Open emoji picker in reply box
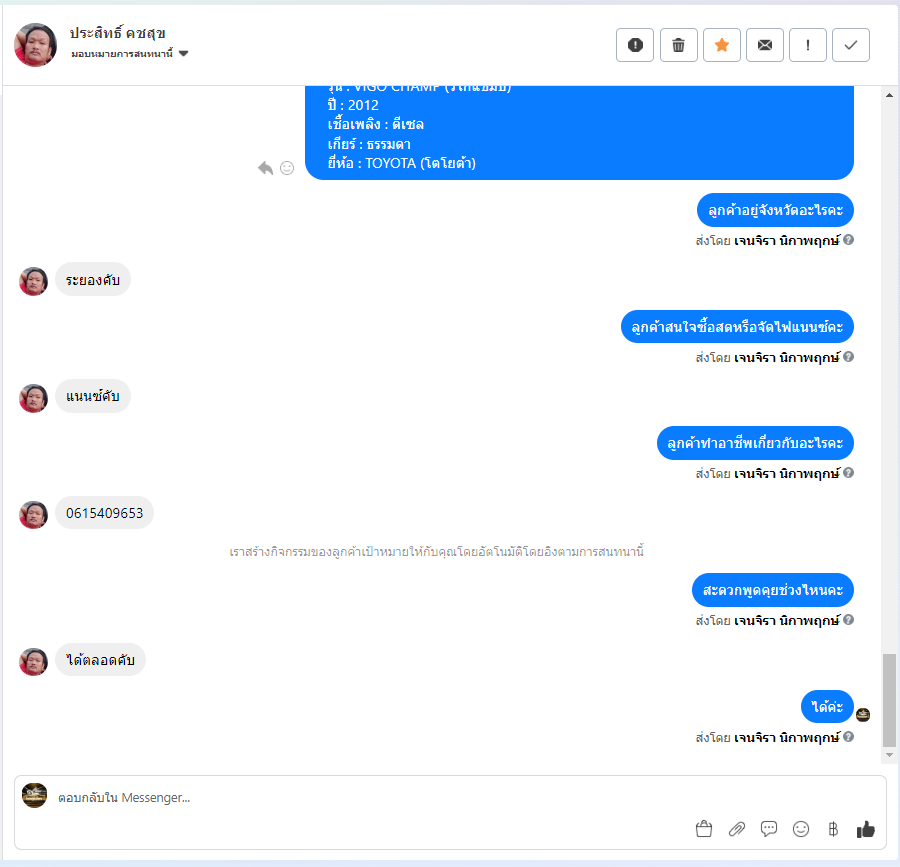Image resolution: width=900 pixels, height=867 pixels. click(801, 829)
